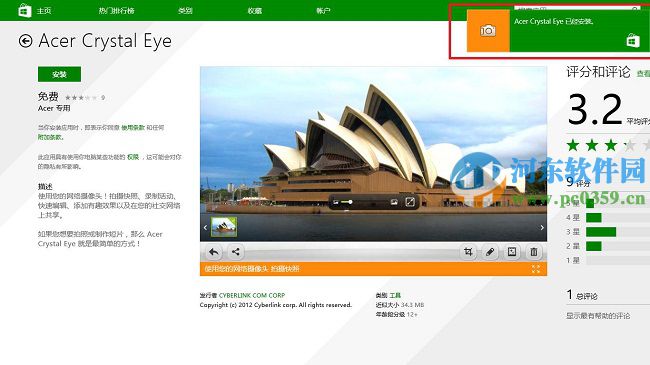Go back using the circled arrow

(25, 41)
